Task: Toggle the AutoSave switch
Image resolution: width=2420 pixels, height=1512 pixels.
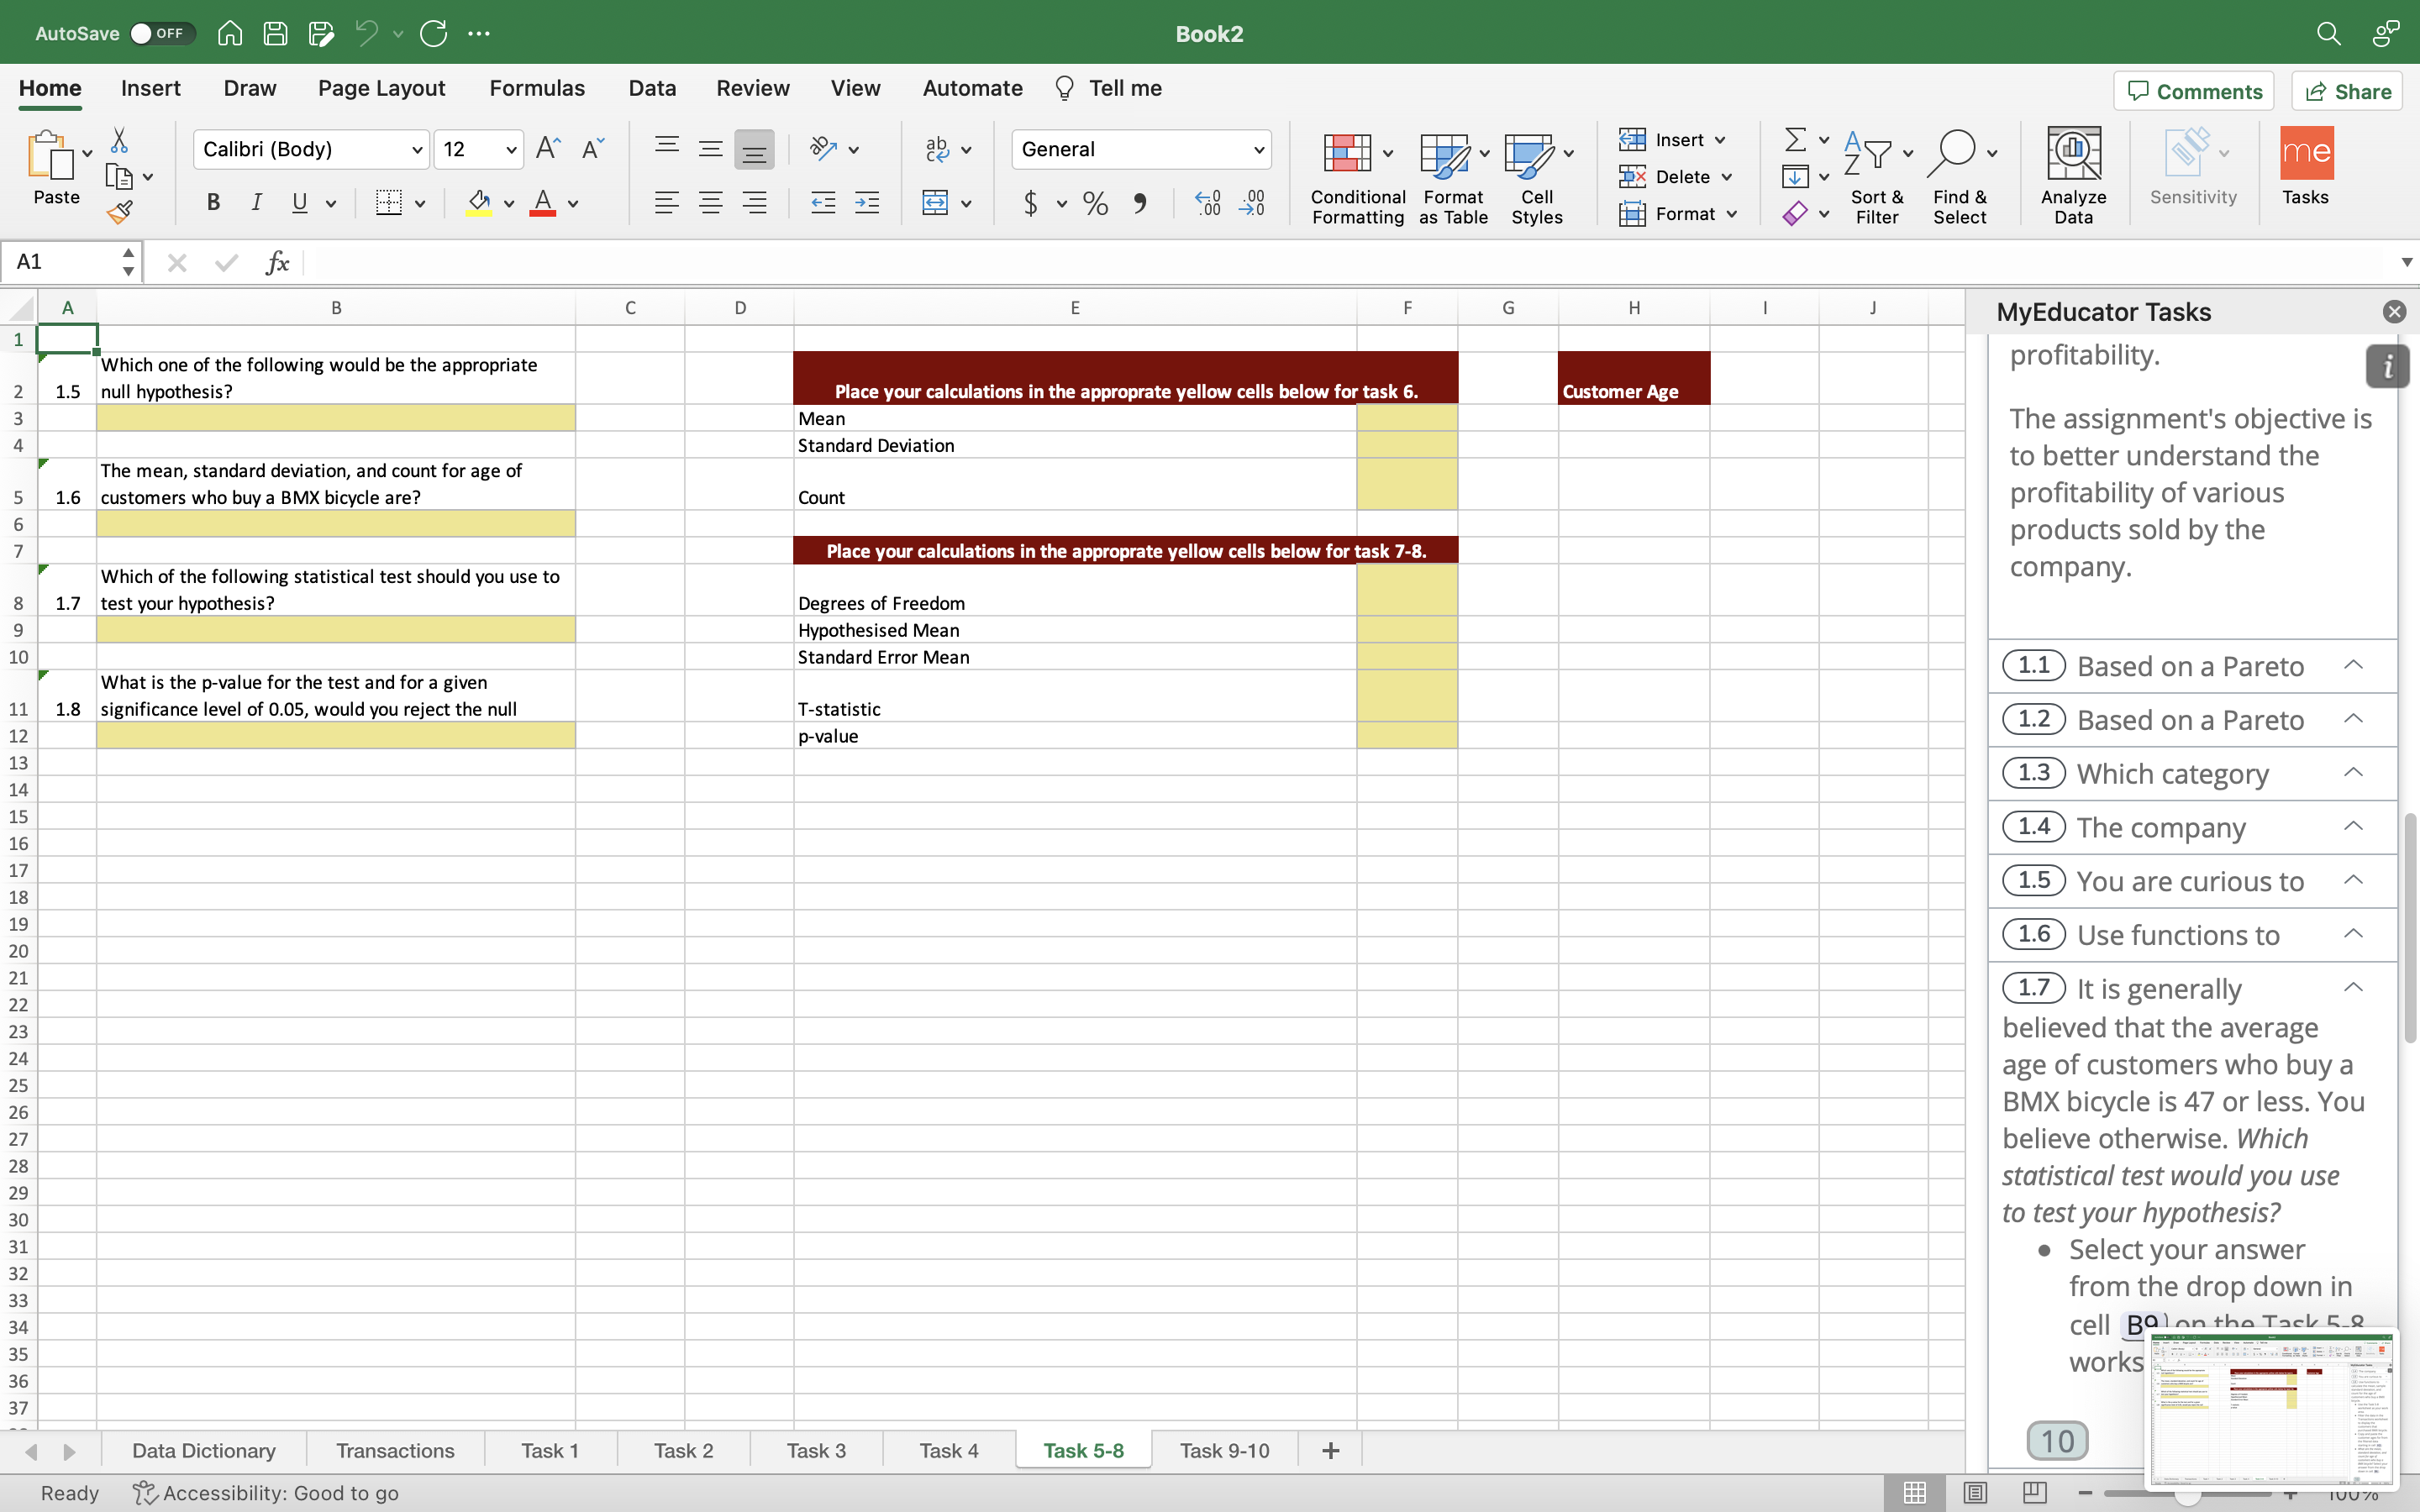Action: 160,33
